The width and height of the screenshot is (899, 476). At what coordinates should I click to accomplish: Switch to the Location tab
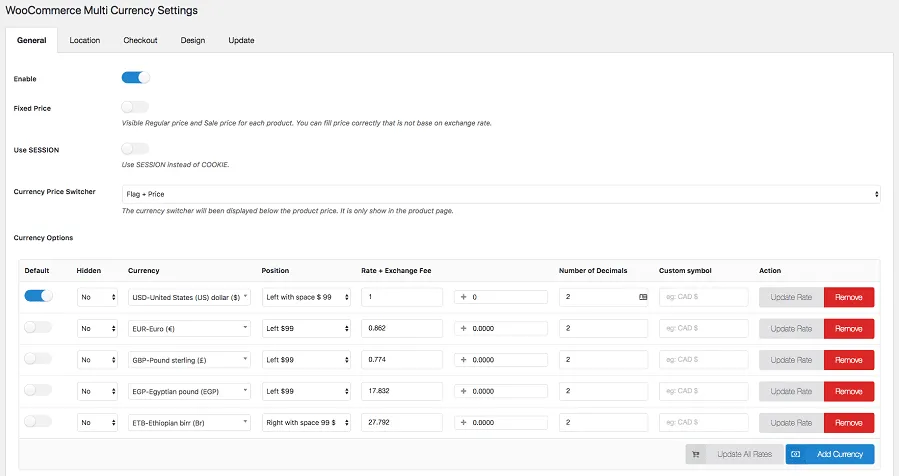click(x=85, y=40)
